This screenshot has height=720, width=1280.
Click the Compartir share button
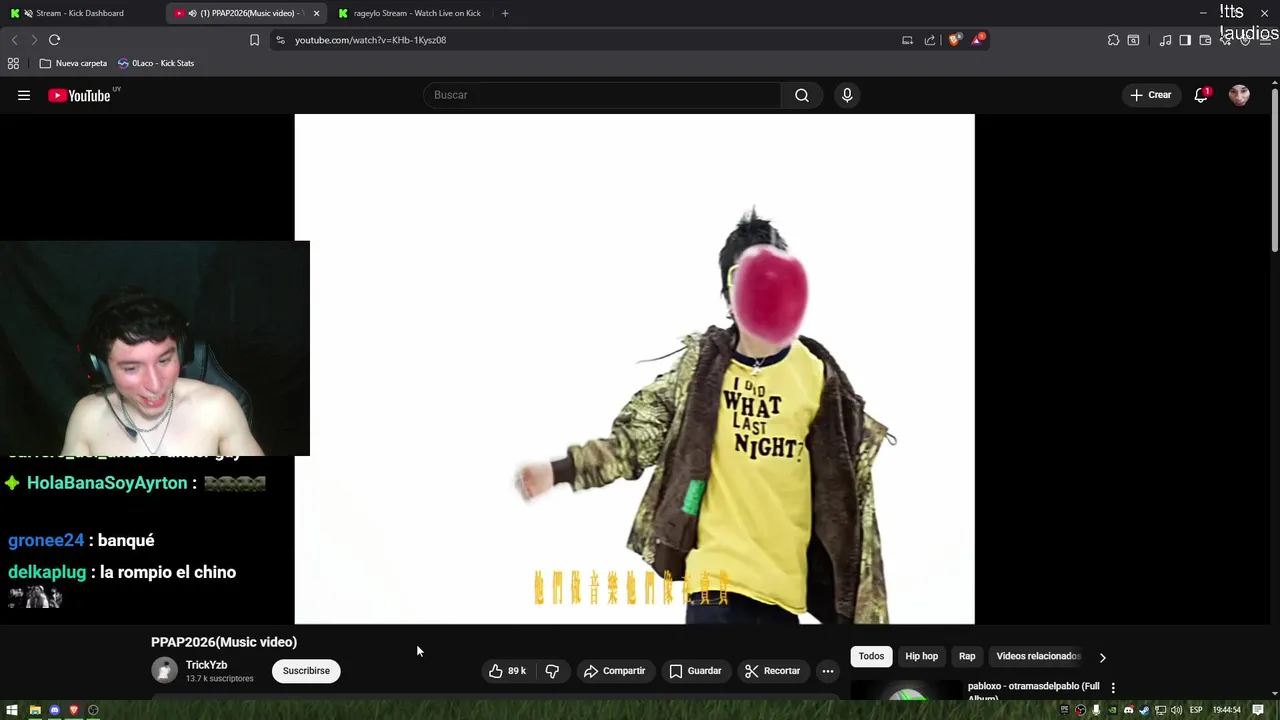tap(614, 671)
